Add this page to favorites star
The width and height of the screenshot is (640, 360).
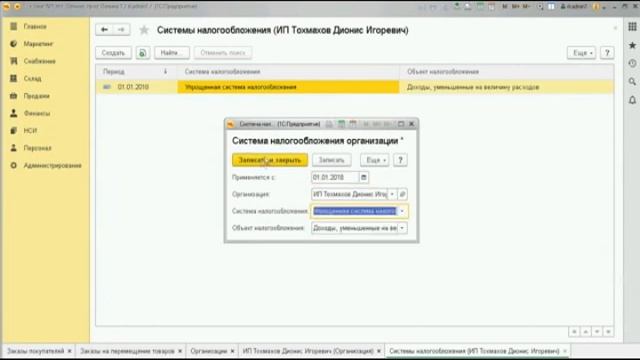click(x=144, y=30)
